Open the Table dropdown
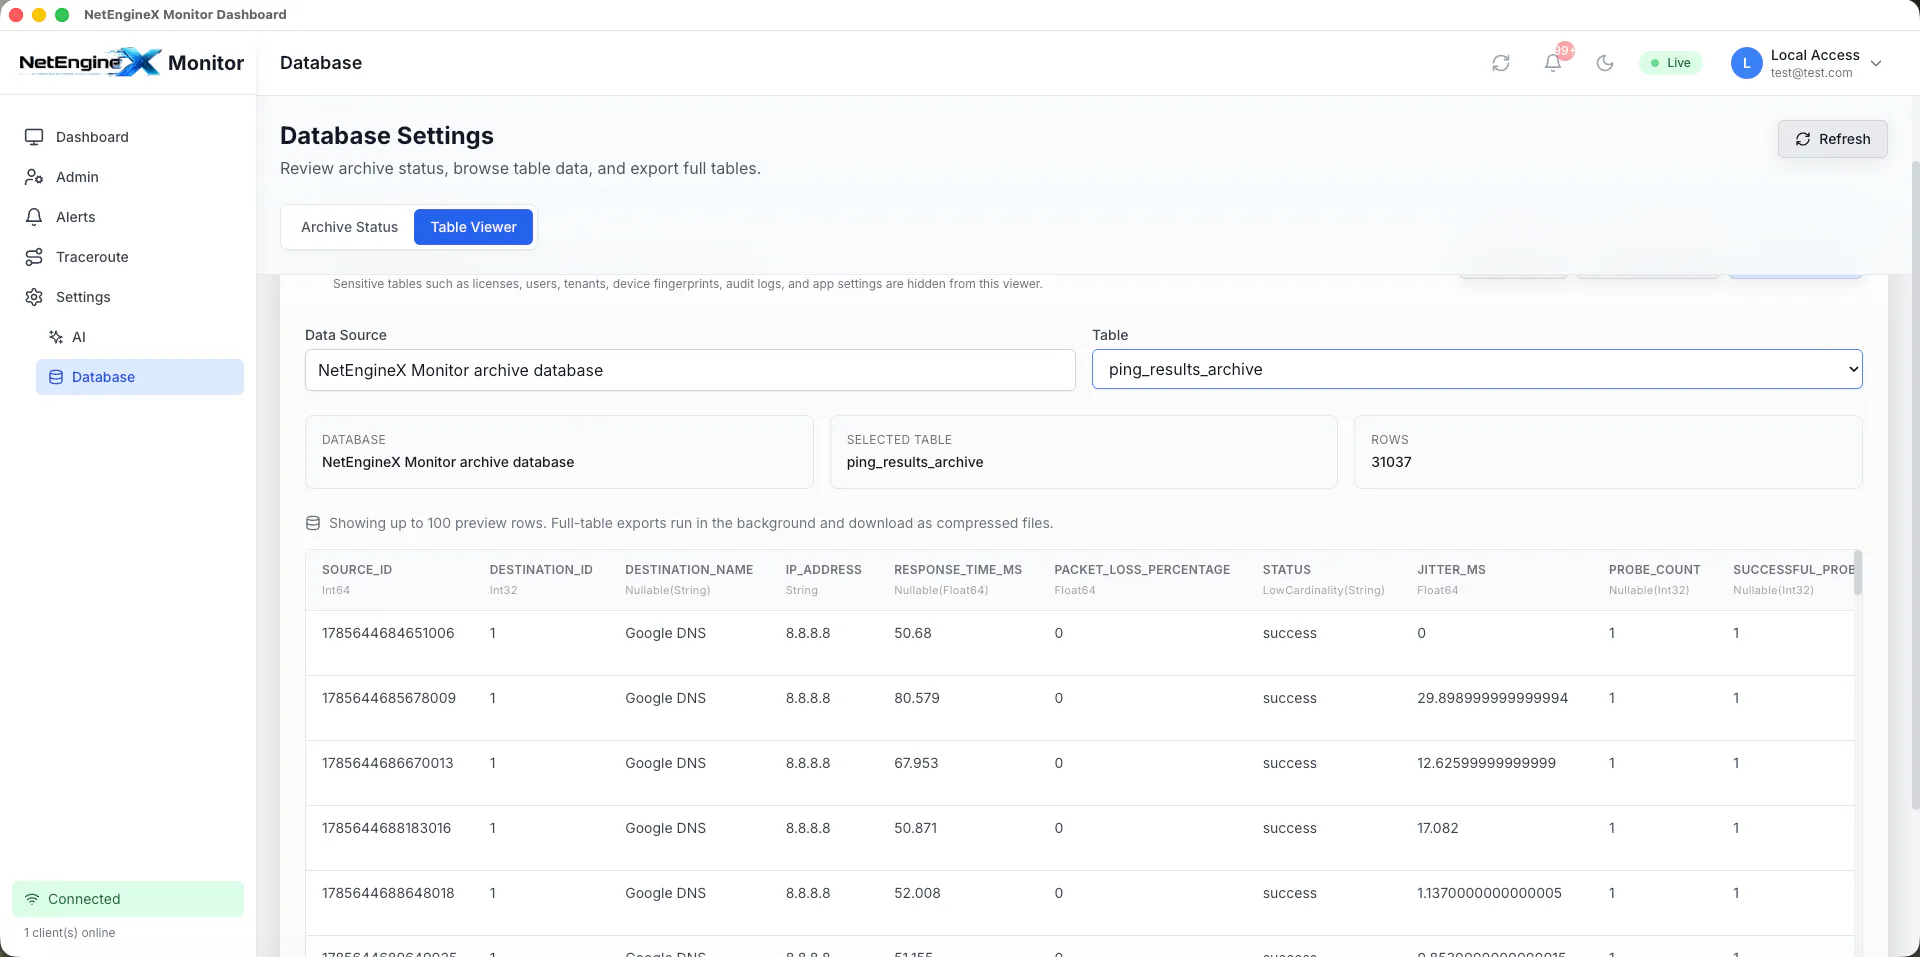This screenshot has height=957, width=1920. pyautogui.click(x=1477, y=369)
